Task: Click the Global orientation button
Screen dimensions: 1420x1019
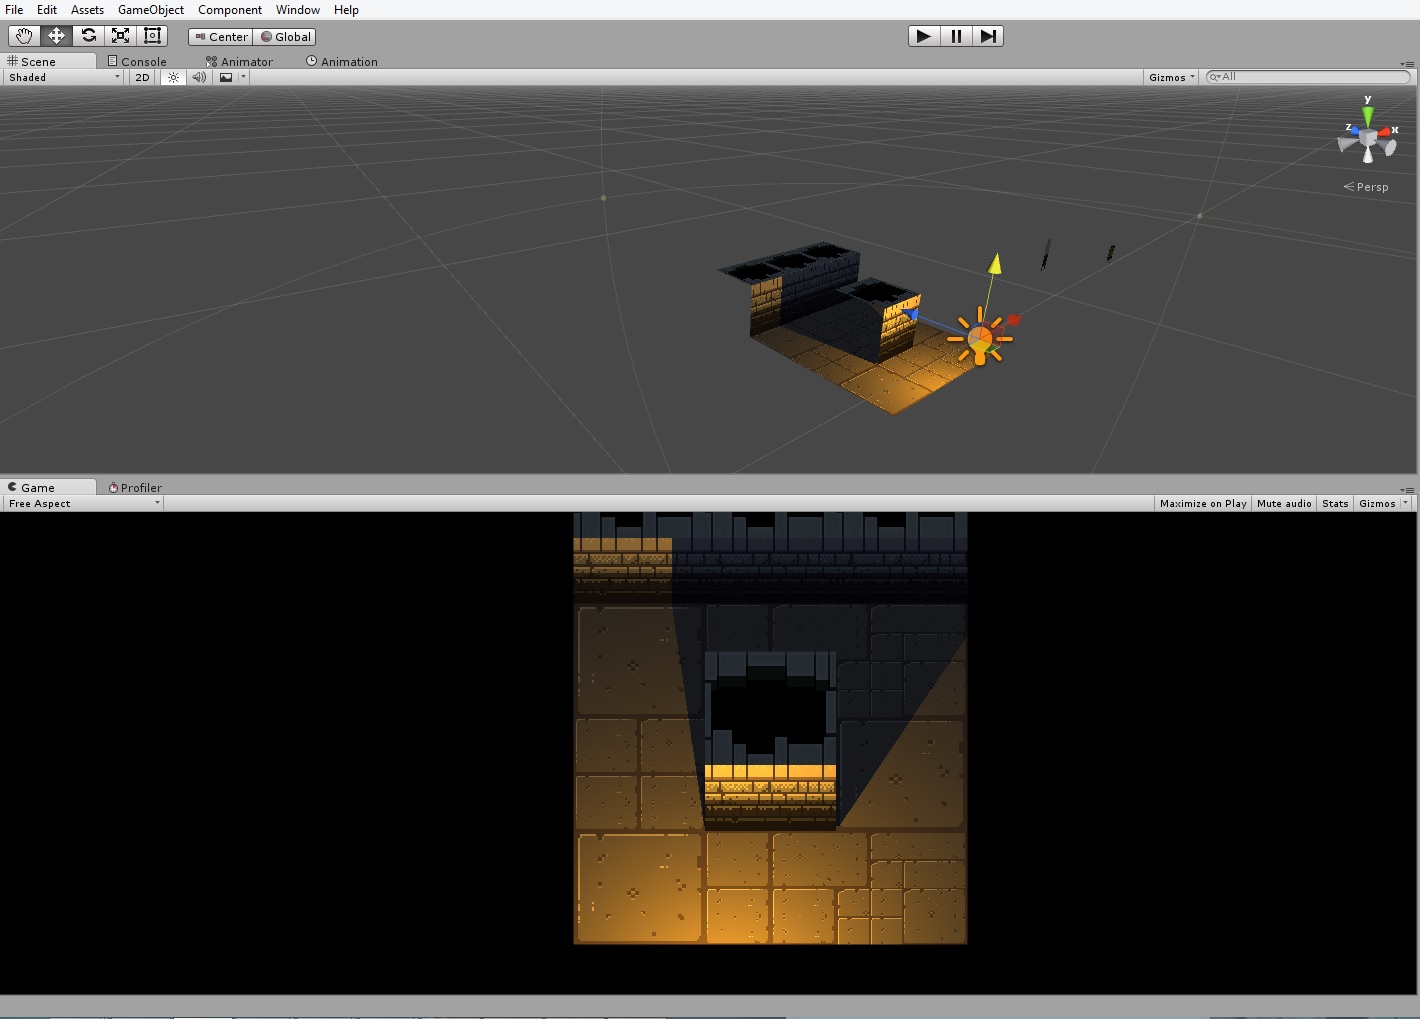Action: coord(285,36)
